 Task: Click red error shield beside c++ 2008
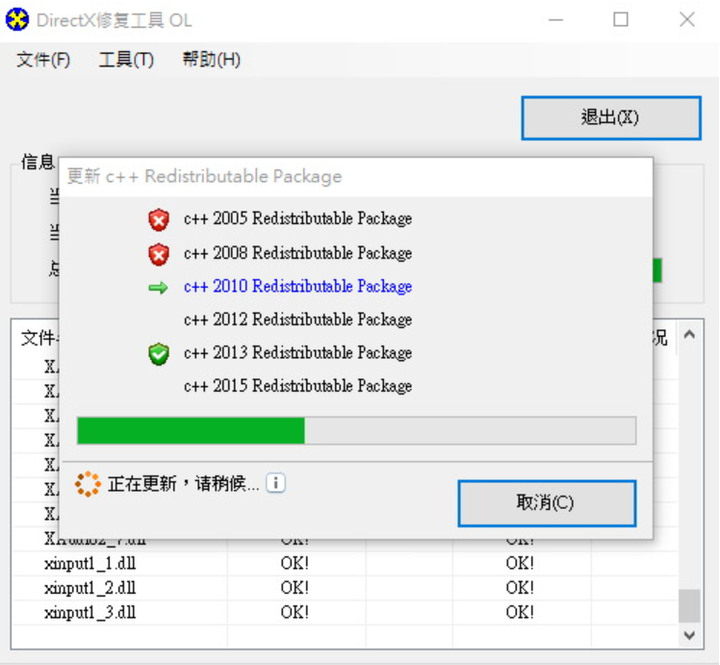click(x=158, y=254)
